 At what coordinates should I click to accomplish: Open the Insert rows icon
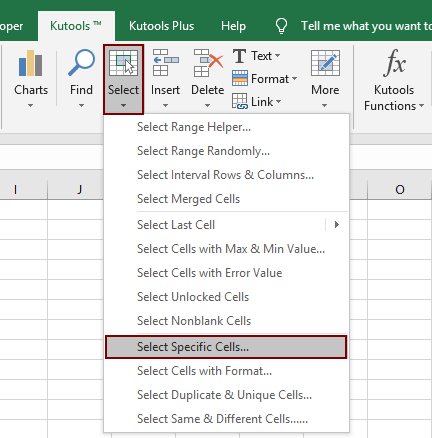click(x=165, y=63)
